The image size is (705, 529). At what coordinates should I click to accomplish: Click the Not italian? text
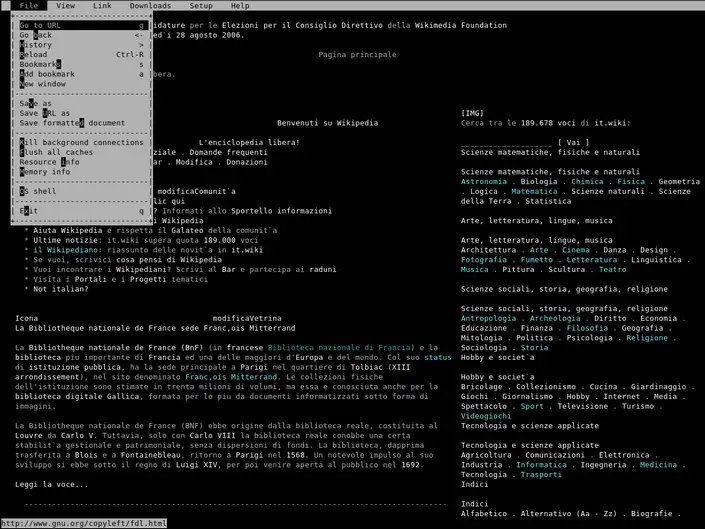click(x=61, y=289)
